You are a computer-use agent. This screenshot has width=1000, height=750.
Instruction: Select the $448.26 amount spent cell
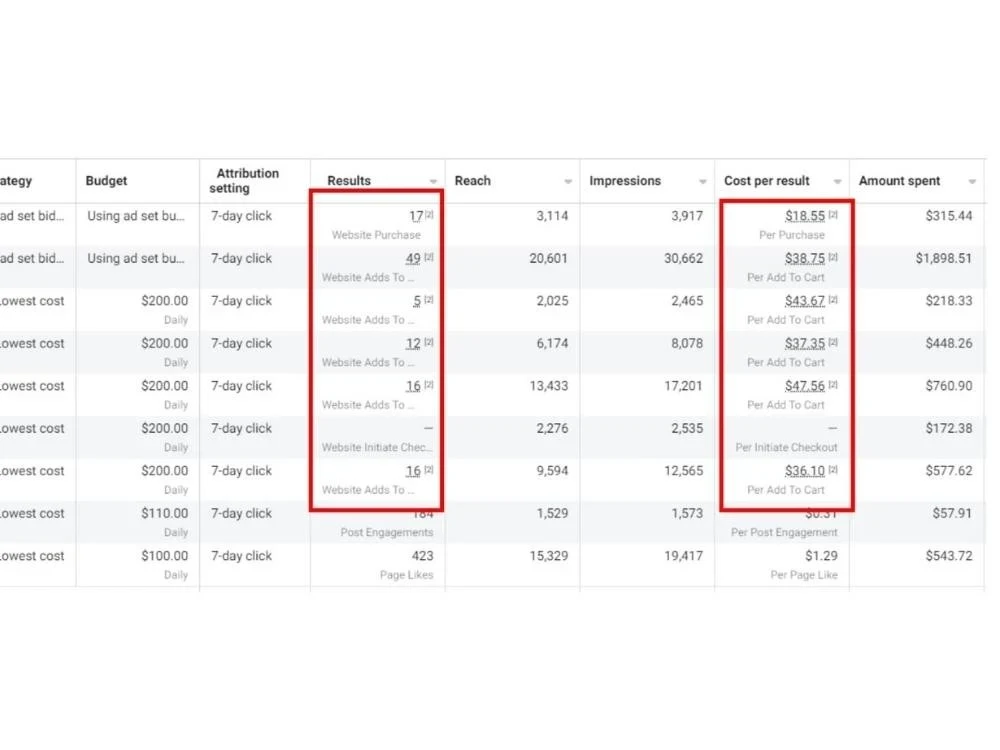click(949, 343)
